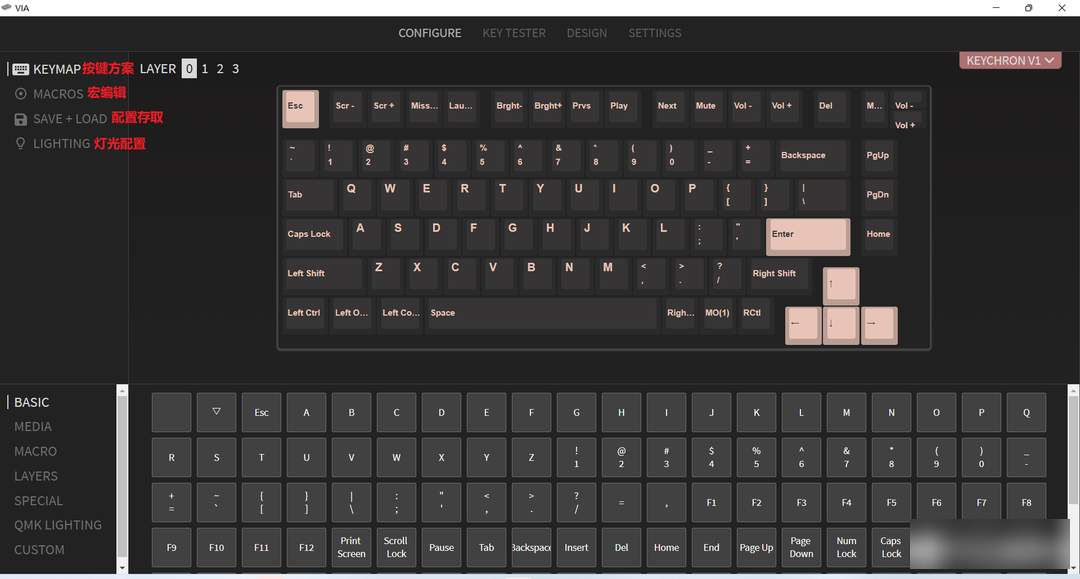Select the right arrow key on the keyboard layout
This screenshot has height=579, width=1080.
pos(879,324)
